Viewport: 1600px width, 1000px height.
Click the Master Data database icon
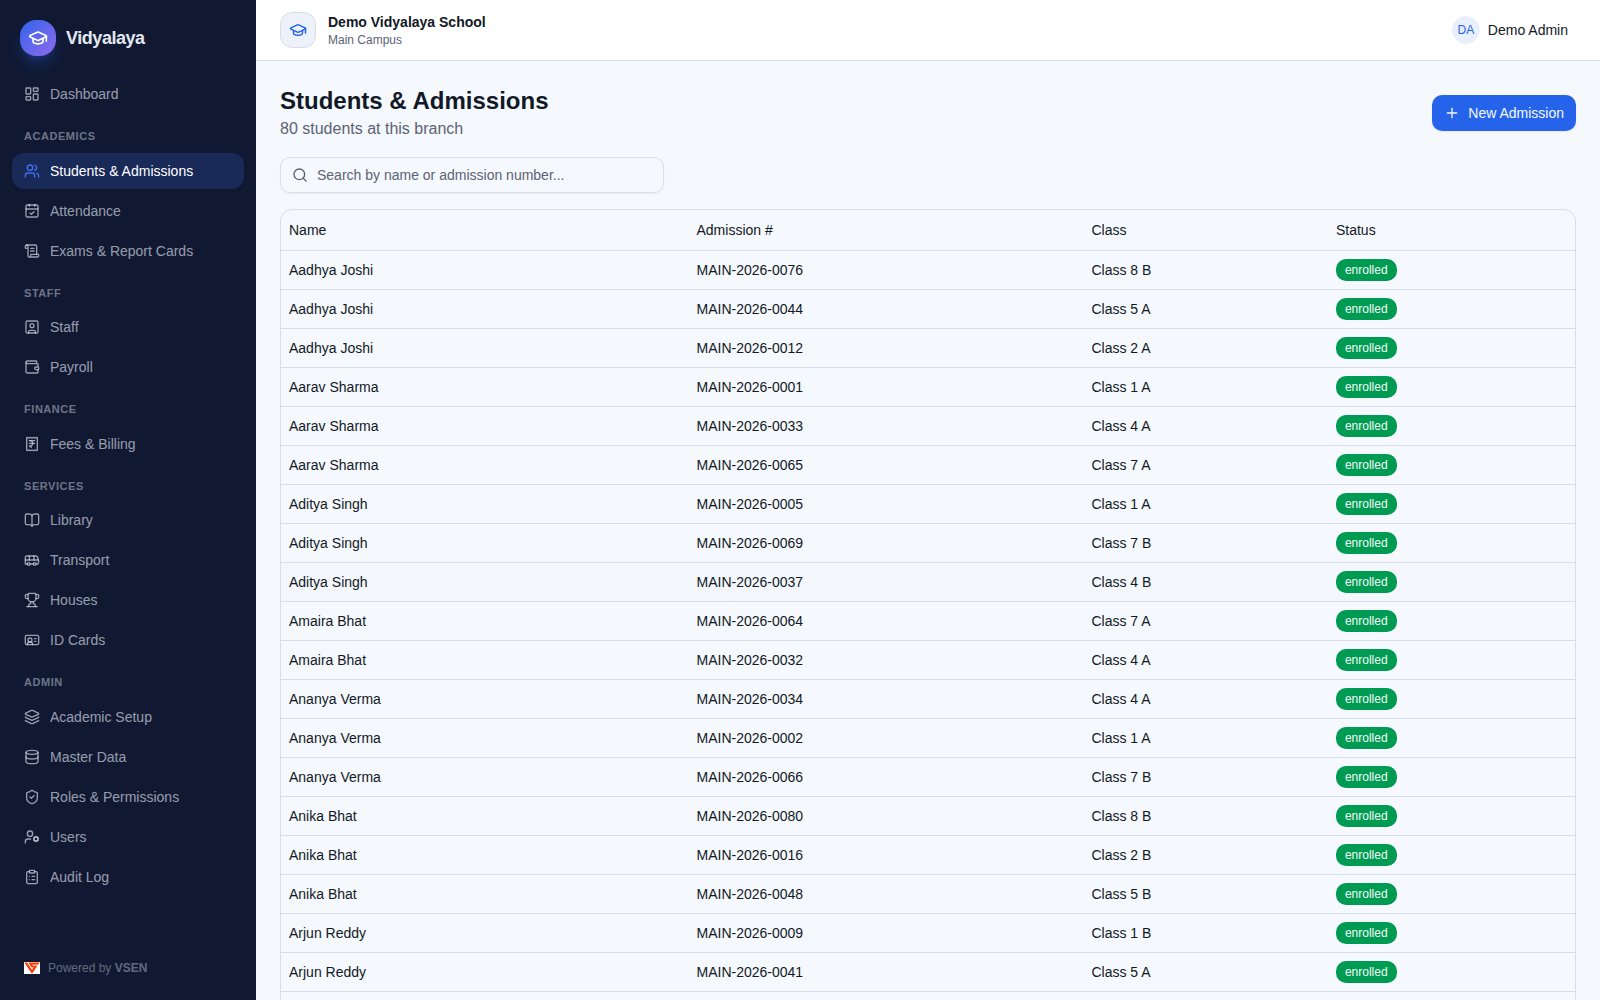pos(32,757)
